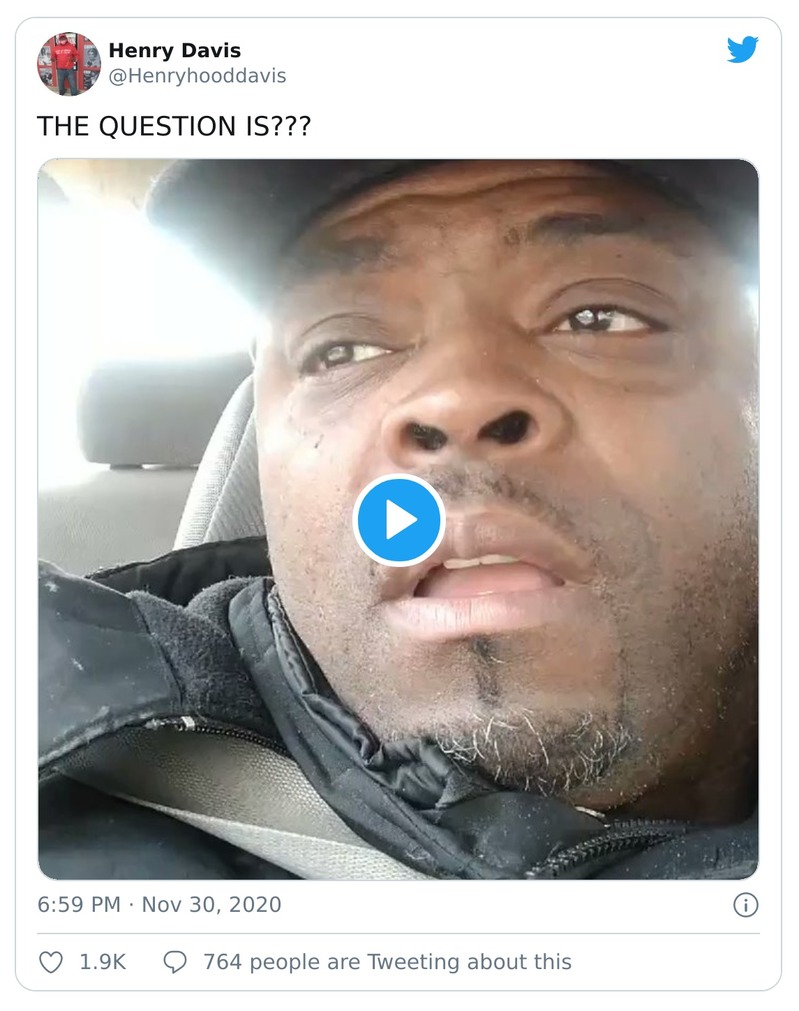Click the 6:59 PM timestamp
This screenshot has width=799, height=1011.
pyautogui.click(x=79, y=905)
